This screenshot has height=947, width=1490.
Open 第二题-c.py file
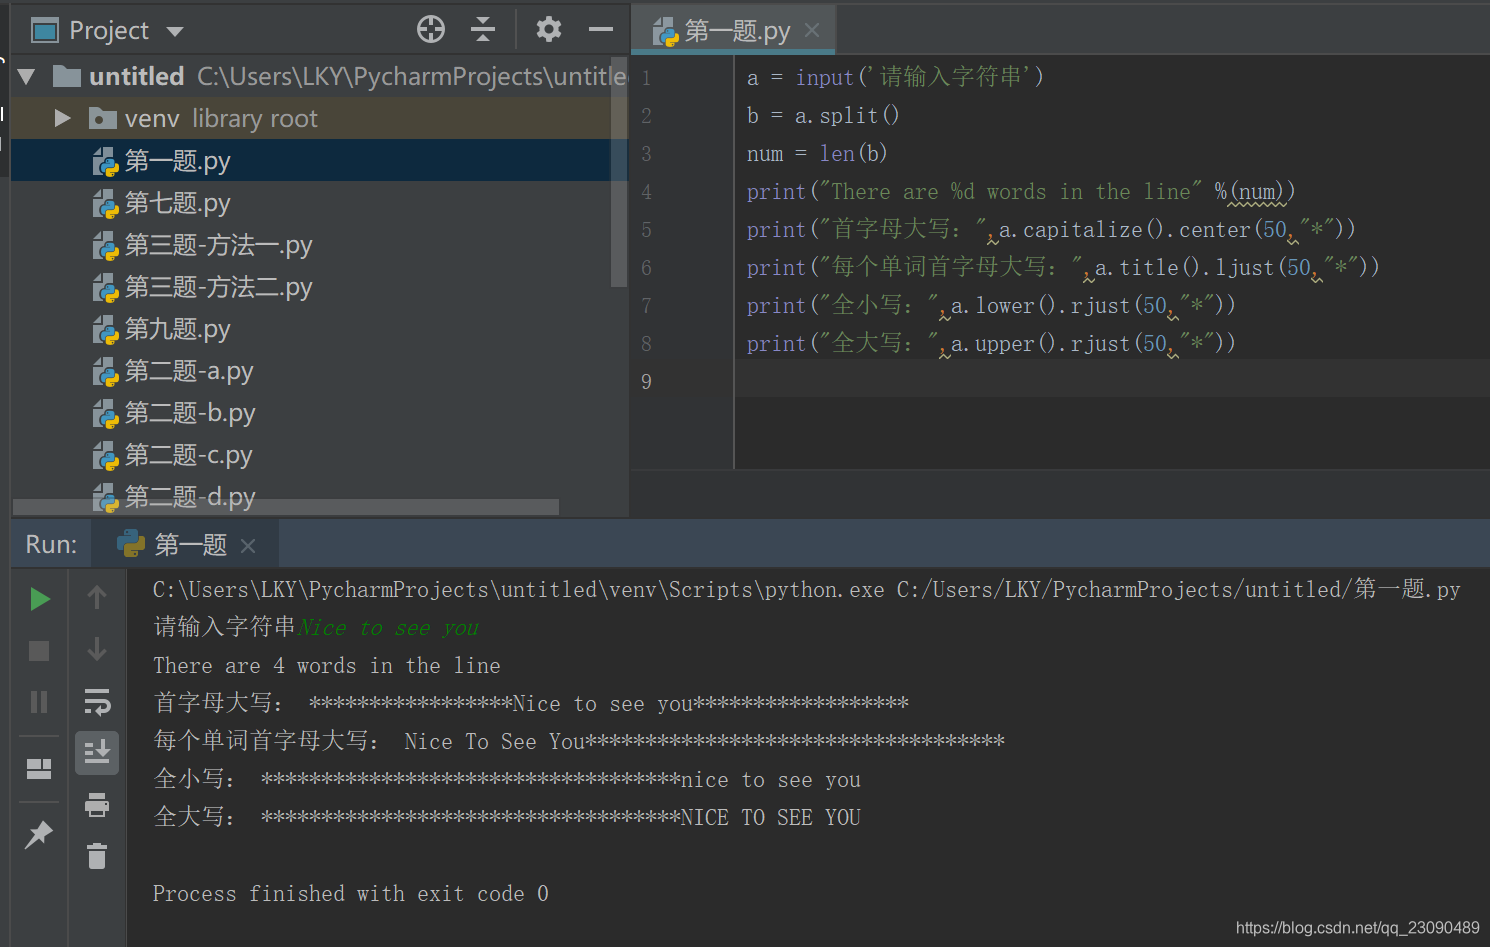pos(172,455)
